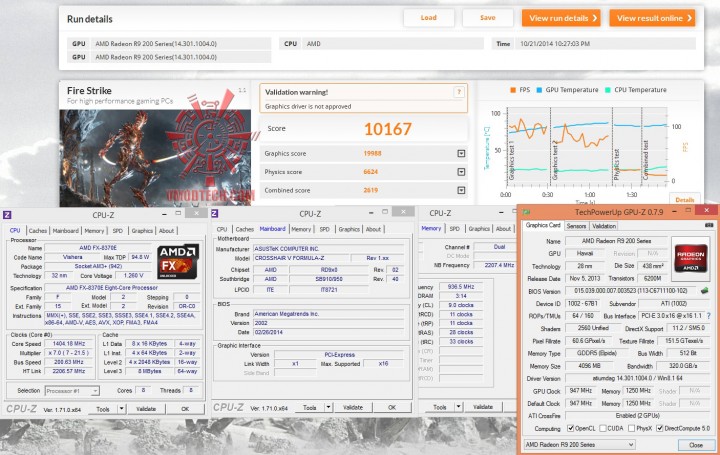Screen dimensions: 720x455
Task: Switch to About tab in Memory CPU-Z window
Action: (x=503, y=229)
